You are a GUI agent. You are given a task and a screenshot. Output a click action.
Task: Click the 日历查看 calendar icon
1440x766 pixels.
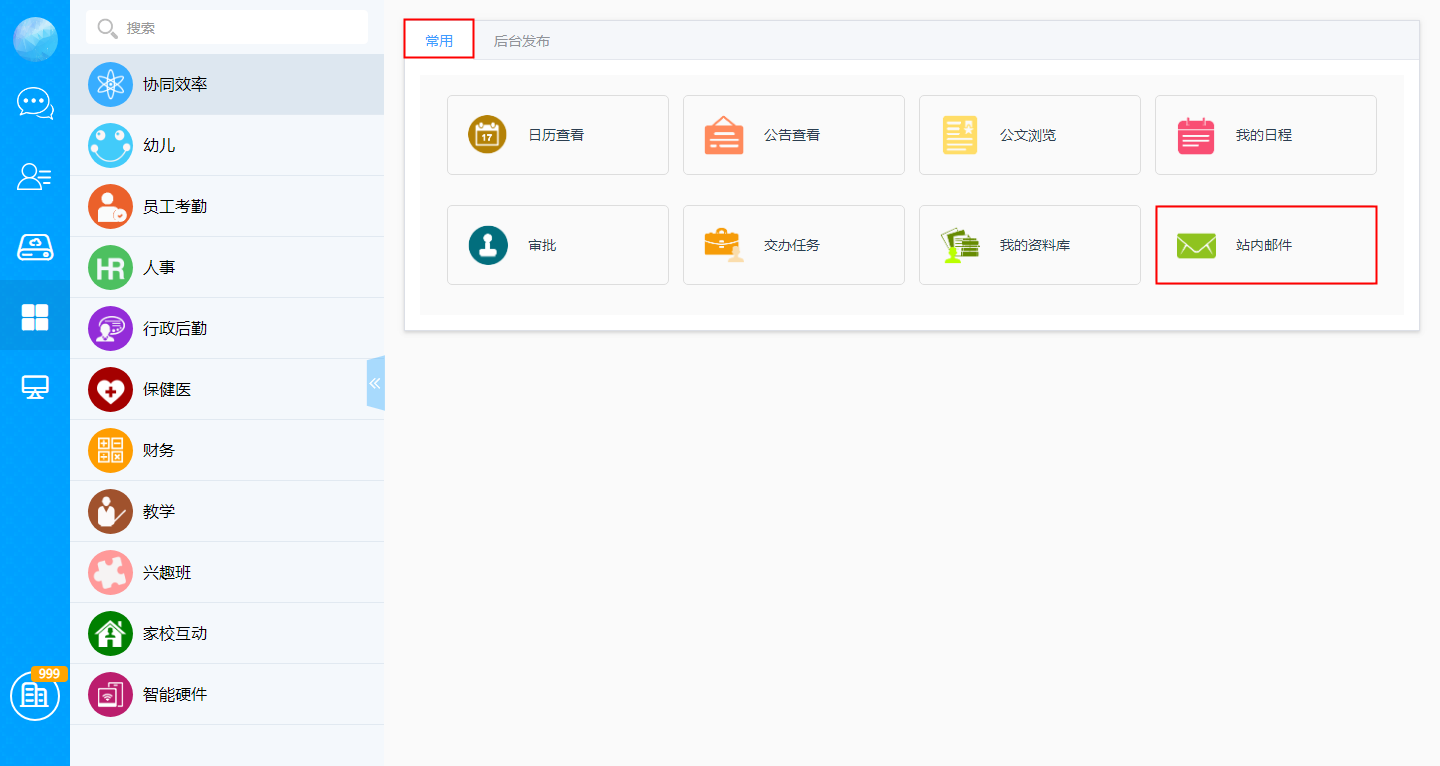tap(487, 135)
